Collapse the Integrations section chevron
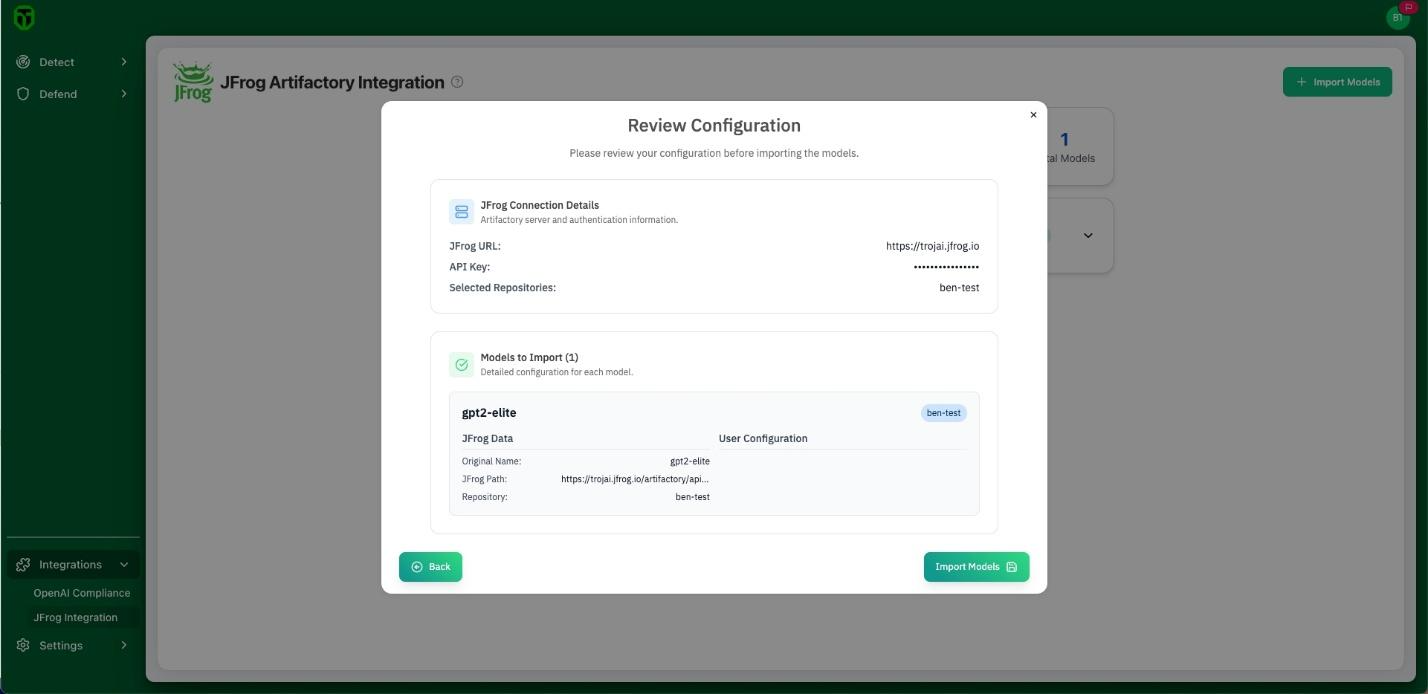 click(124, 565)
